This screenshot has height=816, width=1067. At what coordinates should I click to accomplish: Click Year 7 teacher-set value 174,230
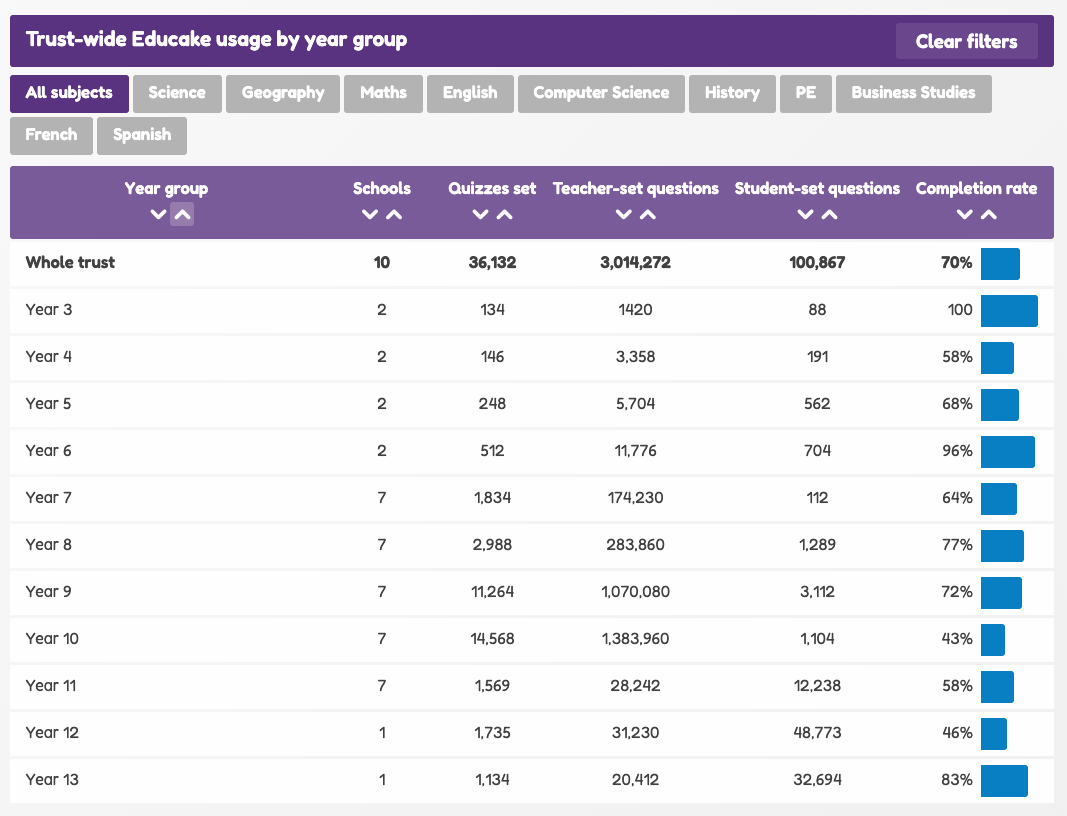point(636,497)
